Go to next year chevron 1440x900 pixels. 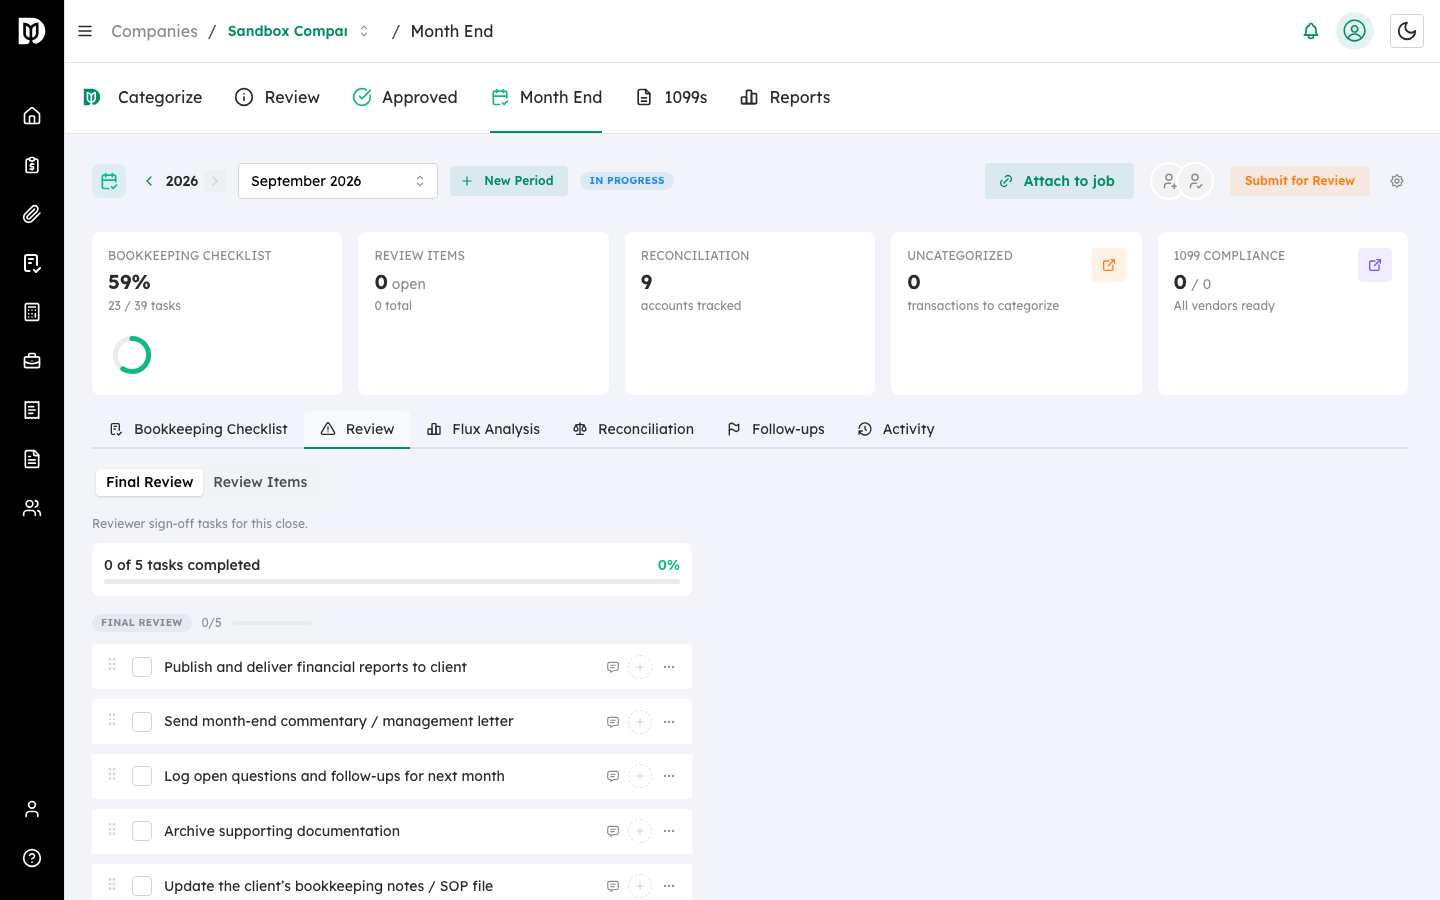215,181
